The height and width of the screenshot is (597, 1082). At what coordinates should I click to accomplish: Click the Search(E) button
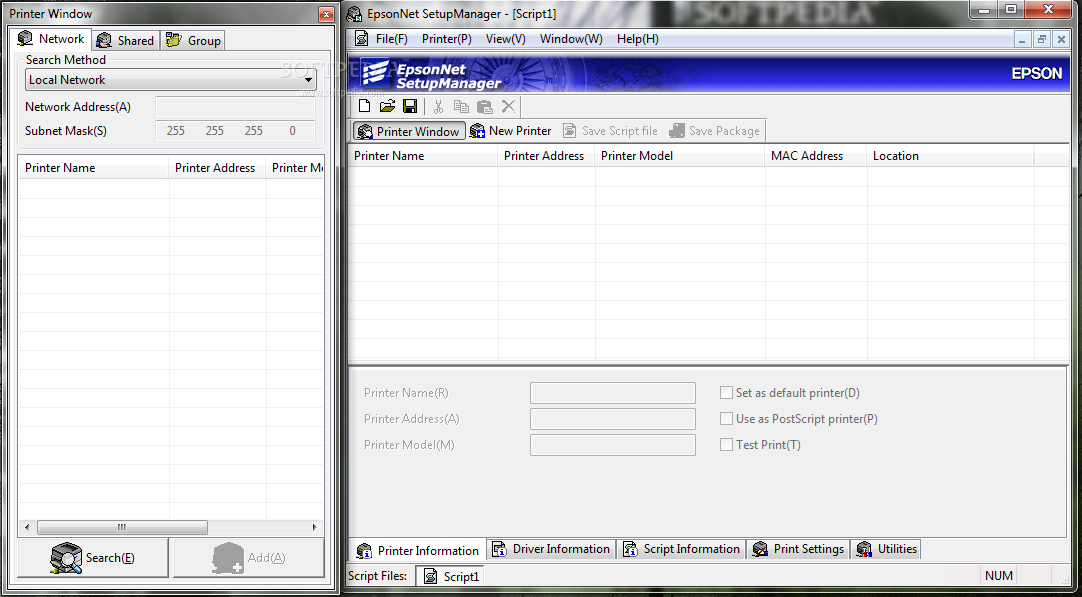tap(93, 558)
